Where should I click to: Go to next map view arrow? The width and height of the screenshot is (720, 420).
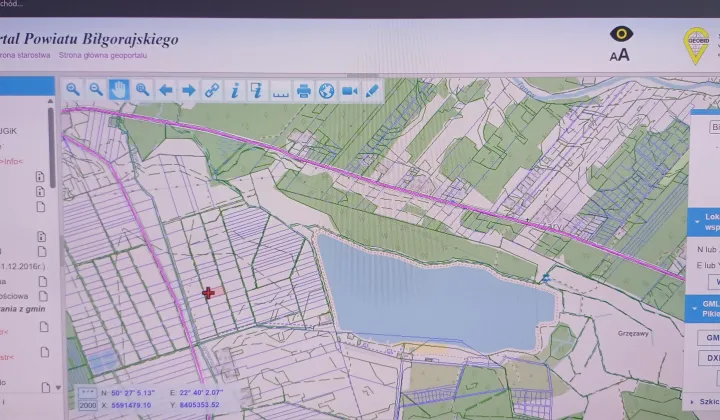coord(189,90)
